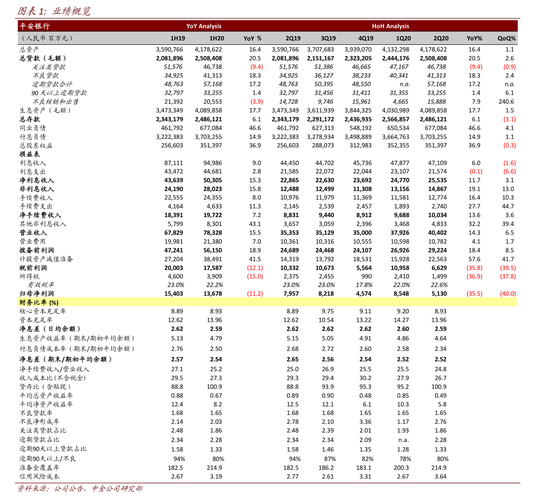Select the '平安银行' header cell

34,26
